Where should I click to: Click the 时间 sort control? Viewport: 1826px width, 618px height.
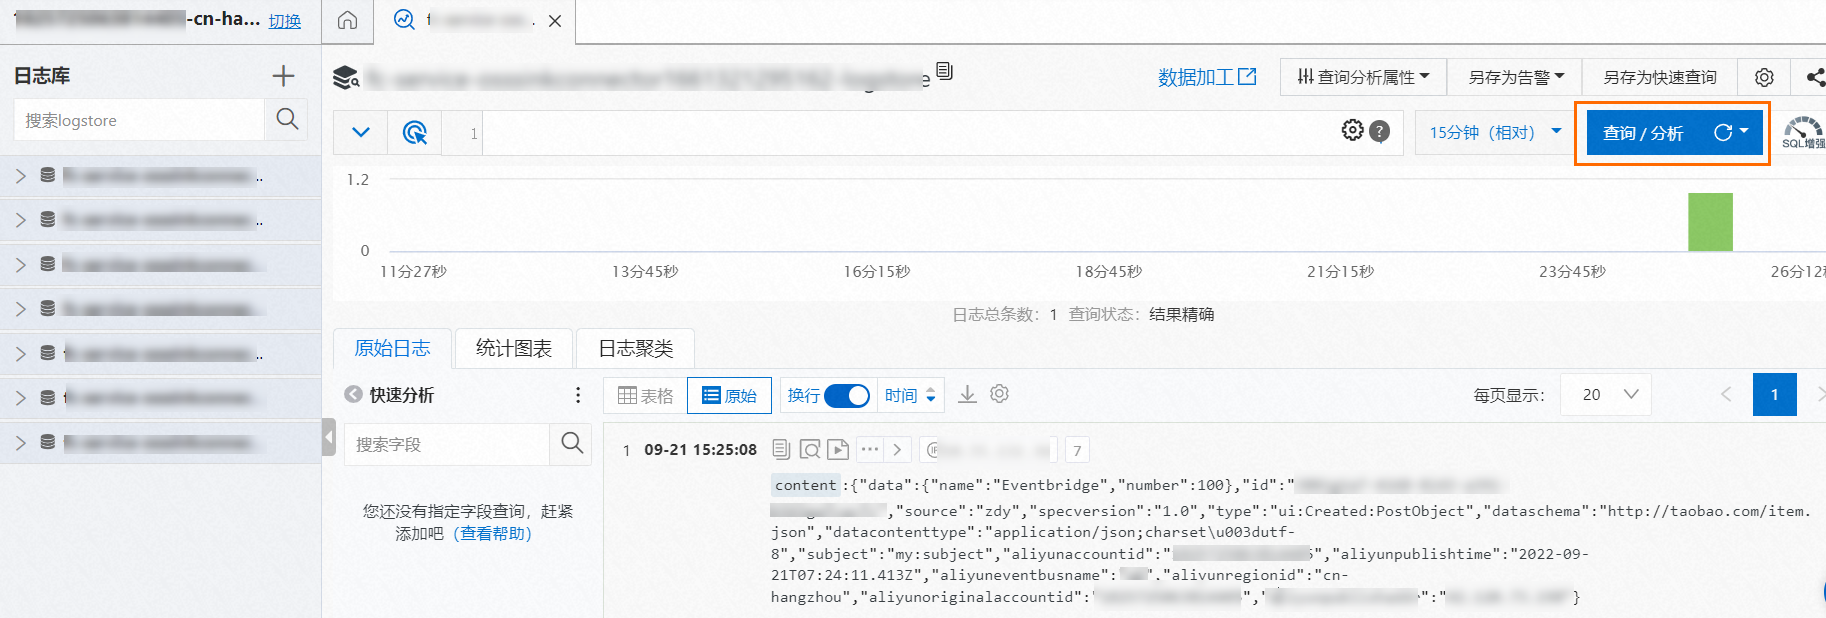tap(910, 396)
